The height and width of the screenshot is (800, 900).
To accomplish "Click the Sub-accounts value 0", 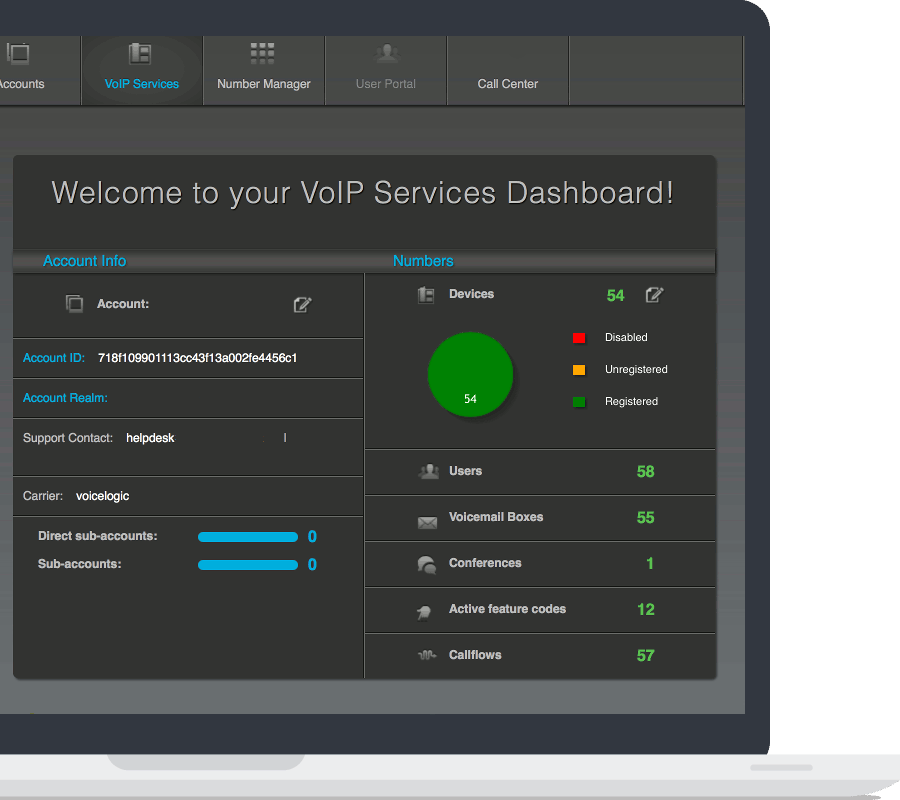I will (312, 565).
